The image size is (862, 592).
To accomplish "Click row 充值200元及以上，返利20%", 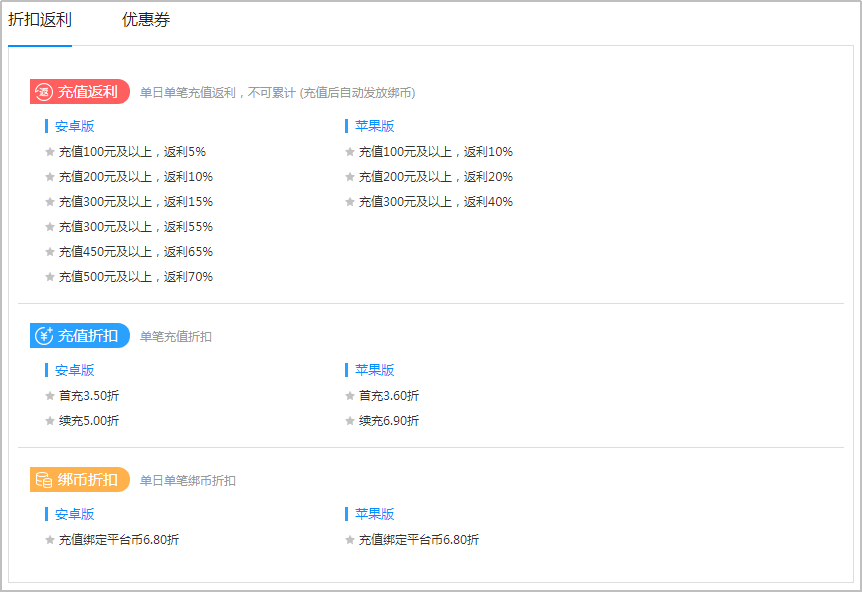I will 435,177.
